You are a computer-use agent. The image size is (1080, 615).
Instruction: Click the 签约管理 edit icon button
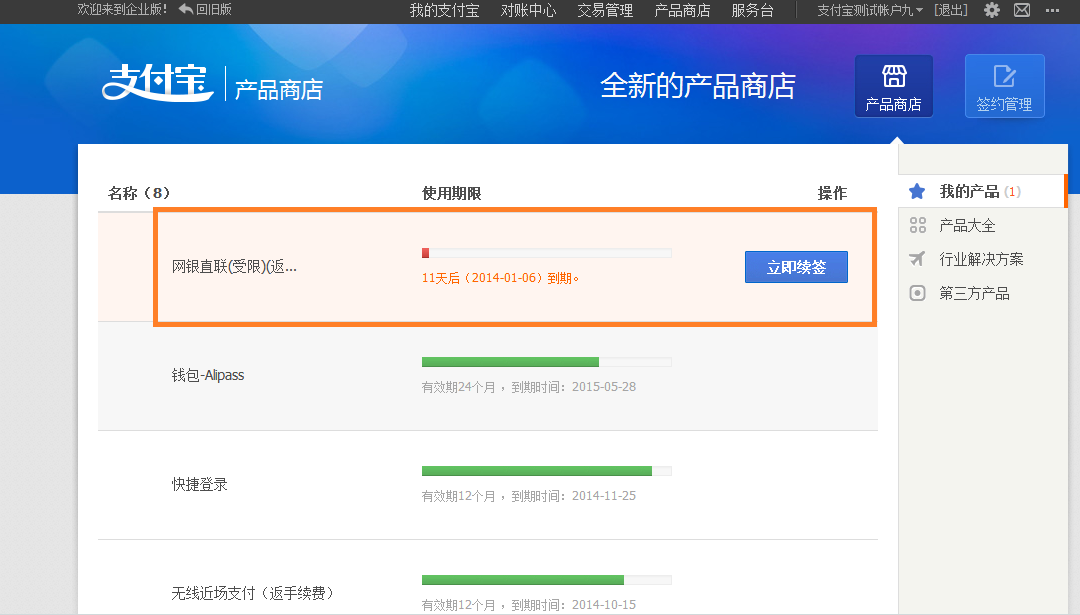pos(1004,86)
